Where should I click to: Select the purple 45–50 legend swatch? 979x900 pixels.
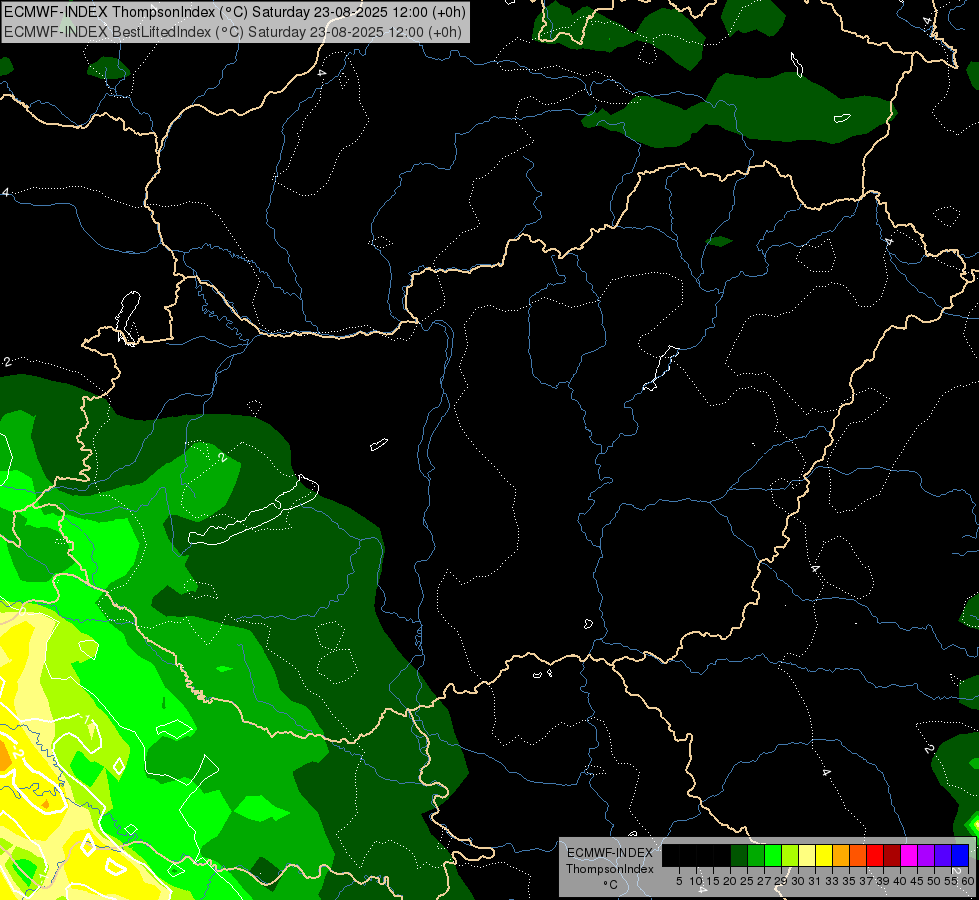tap(926, 855)
